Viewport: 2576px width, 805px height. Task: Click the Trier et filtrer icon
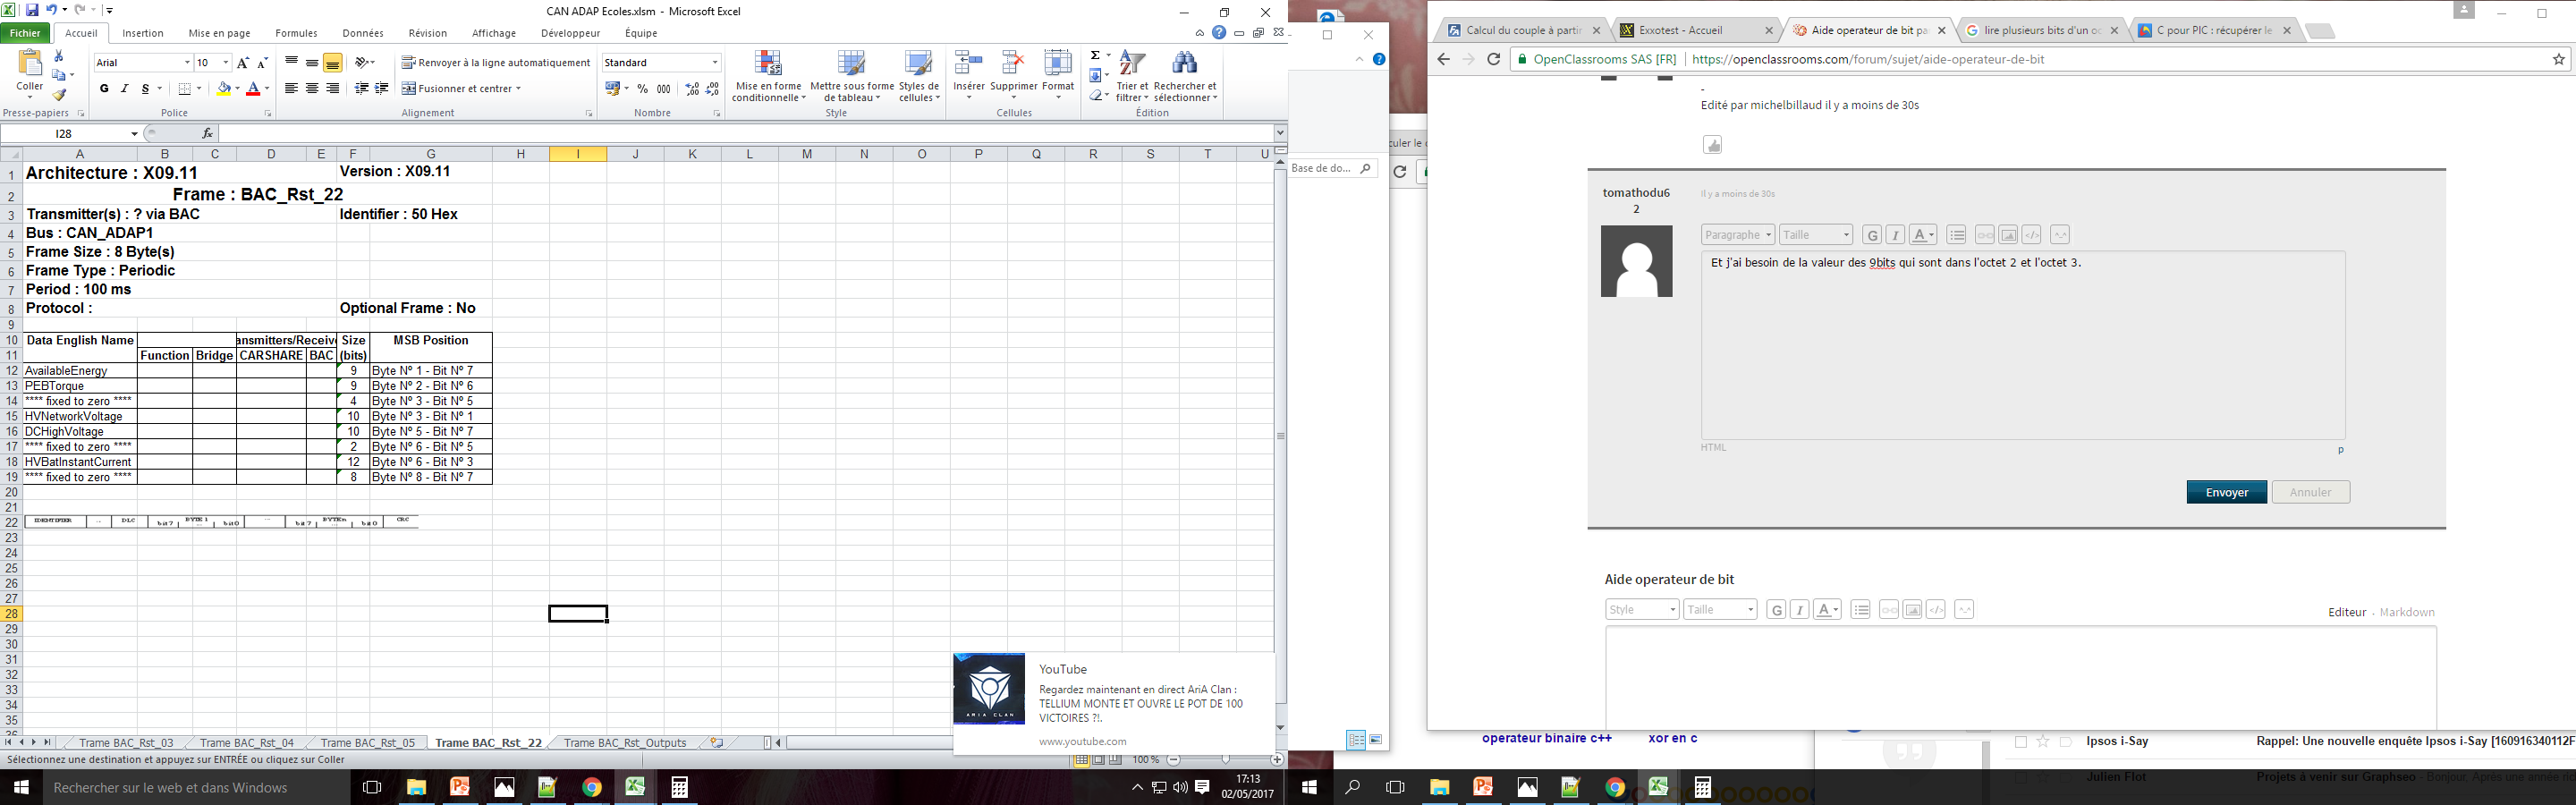click(1132, 64)
